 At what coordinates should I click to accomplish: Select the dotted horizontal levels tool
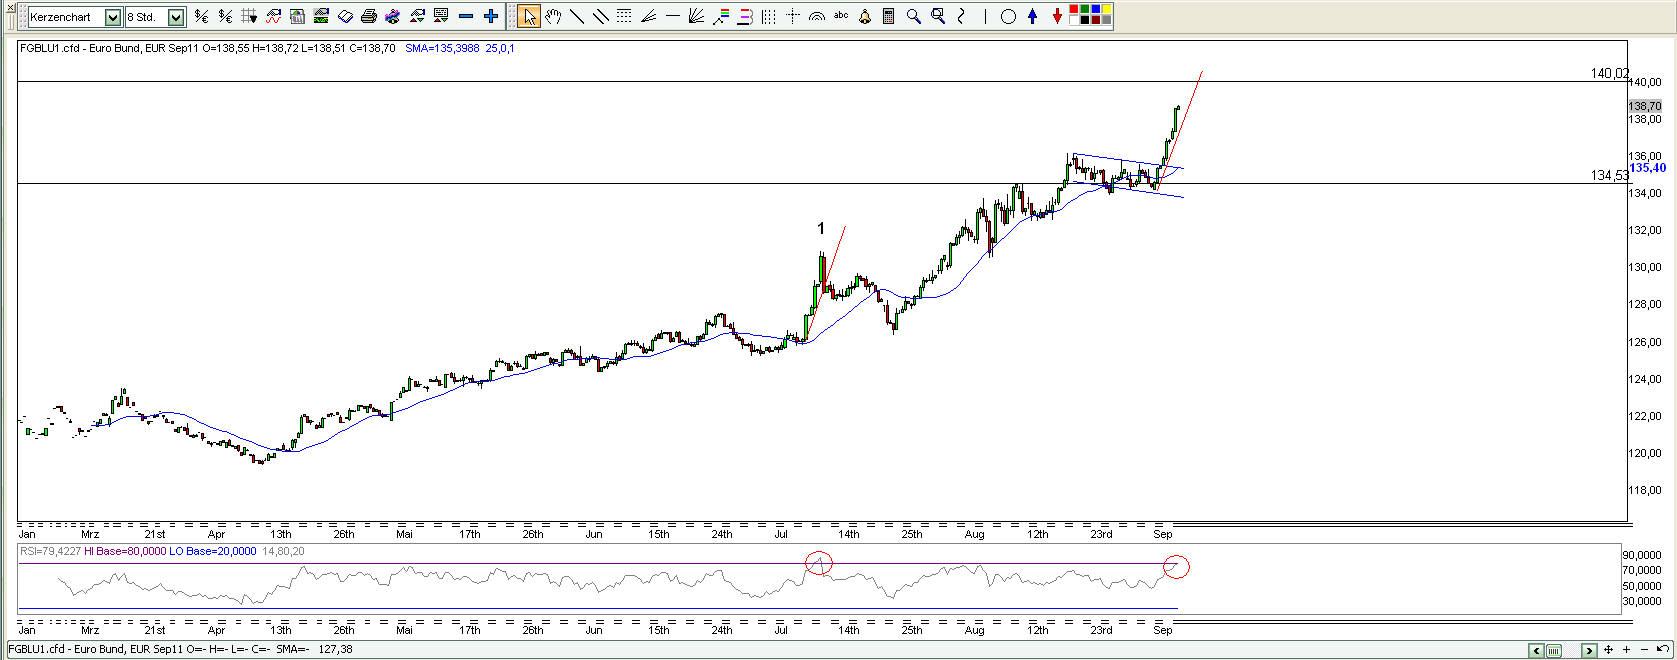(624, 16)
